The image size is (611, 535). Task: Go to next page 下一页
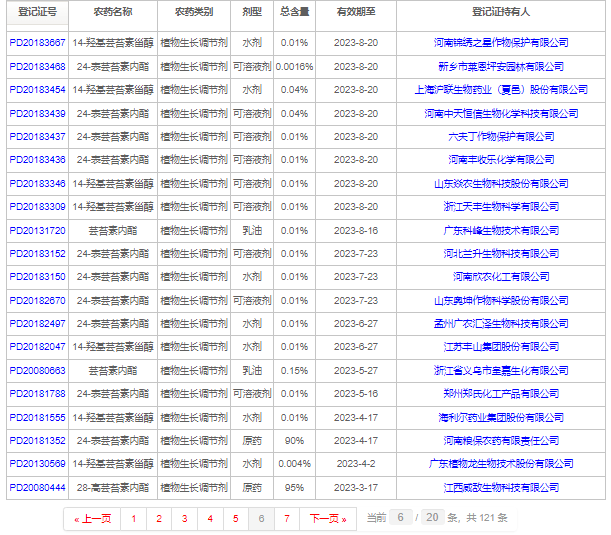tap(328, 519)
